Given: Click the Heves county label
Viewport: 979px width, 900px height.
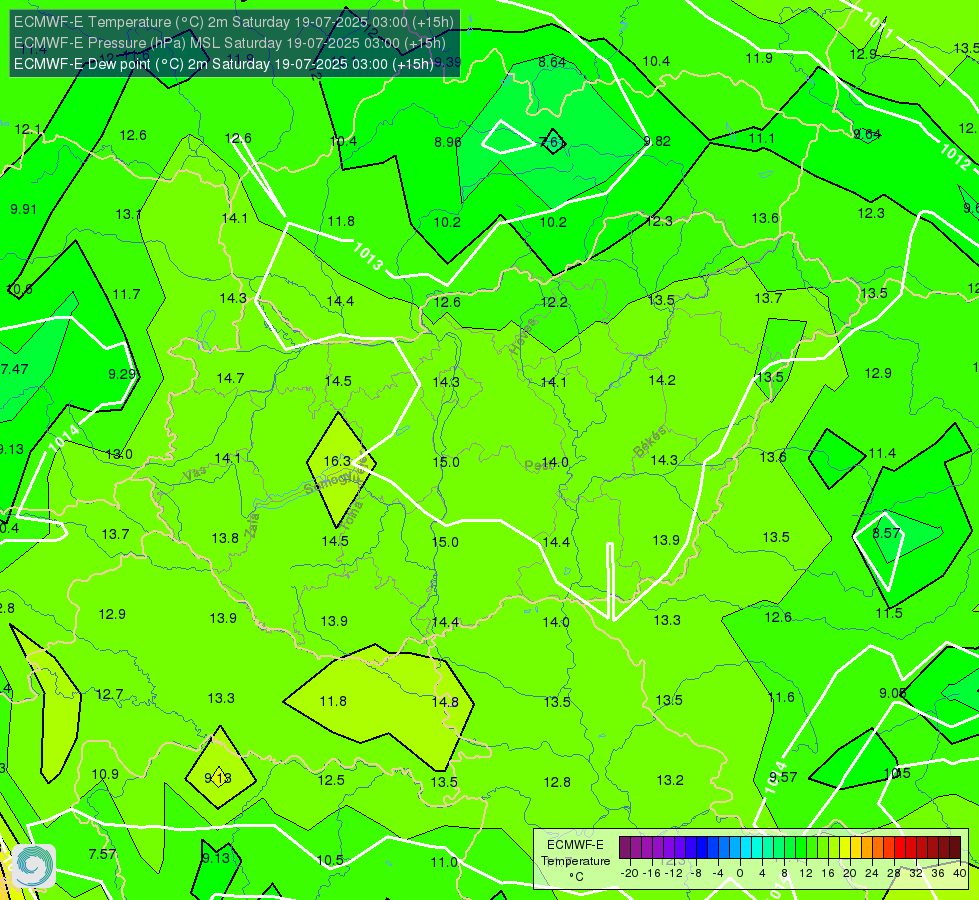Looking at the screenshot, I should (523, 336).
